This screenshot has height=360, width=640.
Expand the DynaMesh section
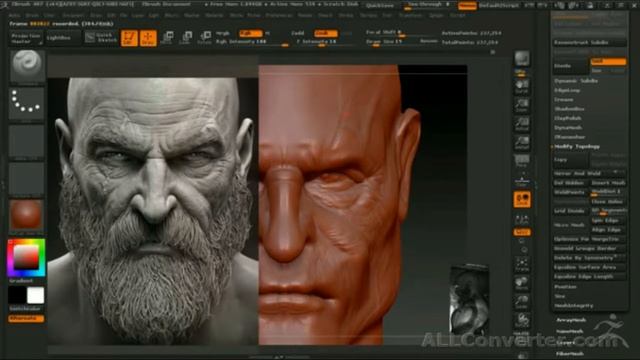[568, 128]
